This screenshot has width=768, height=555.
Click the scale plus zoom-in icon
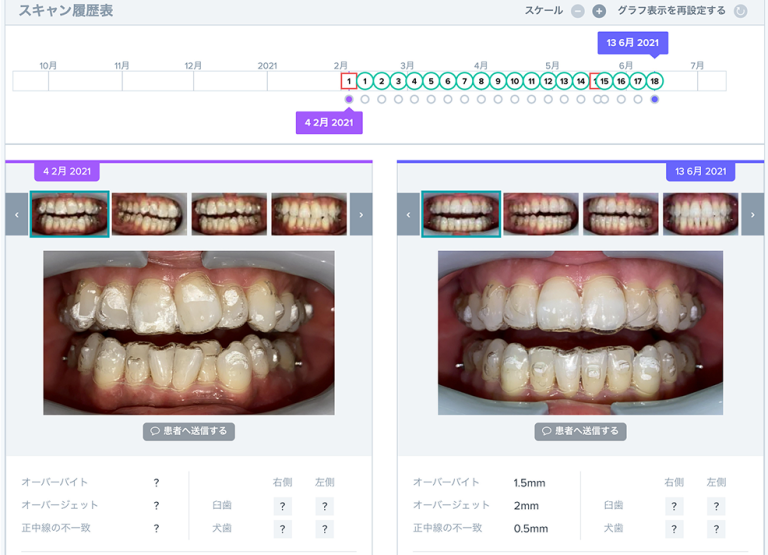(599, 11)
